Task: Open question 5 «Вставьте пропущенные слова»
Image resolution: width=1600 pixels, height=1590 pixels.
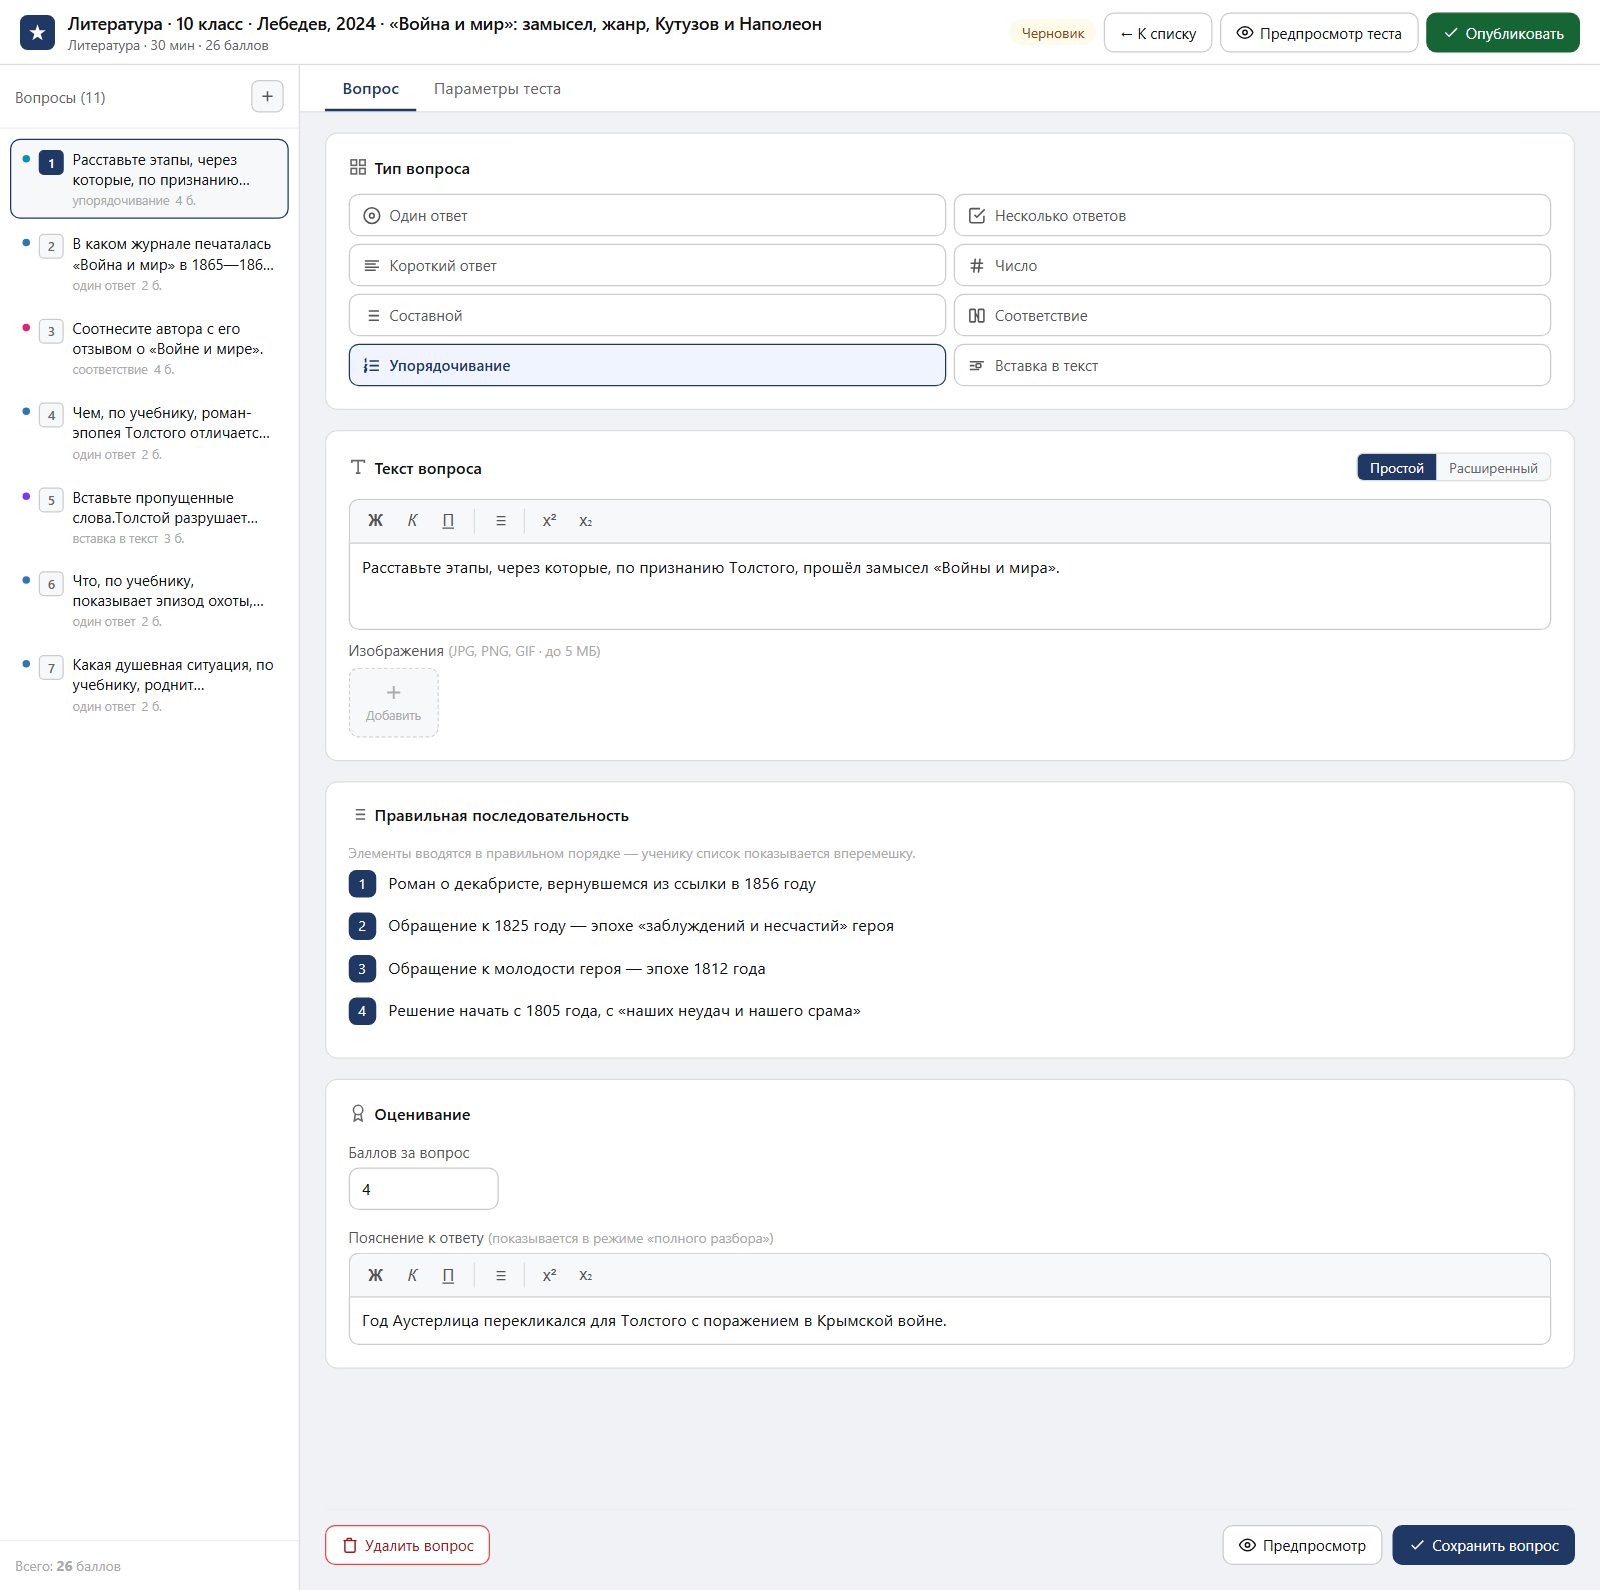Action: [x=149, y=517]
